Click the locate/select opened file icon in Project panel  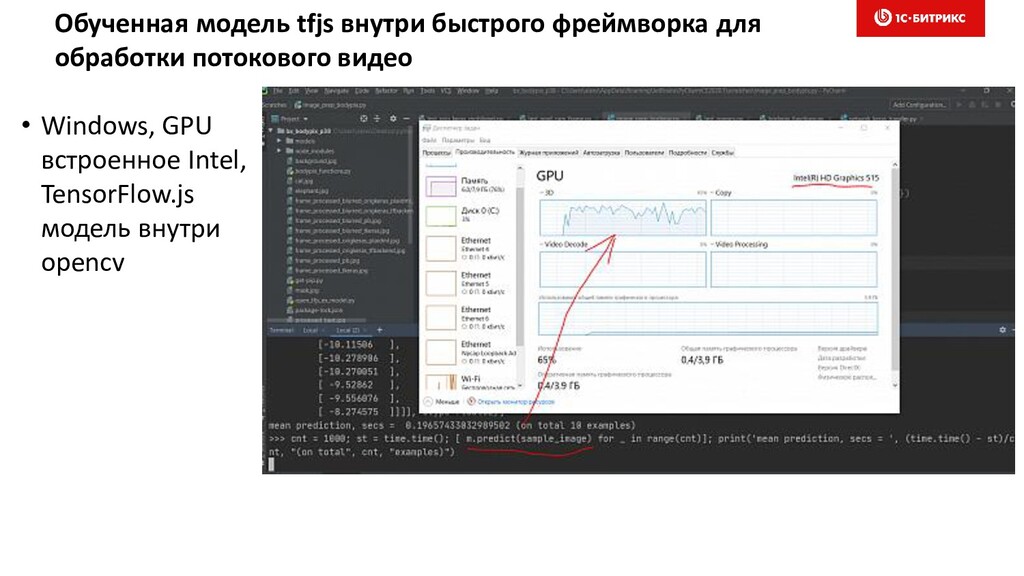point(364,119)
